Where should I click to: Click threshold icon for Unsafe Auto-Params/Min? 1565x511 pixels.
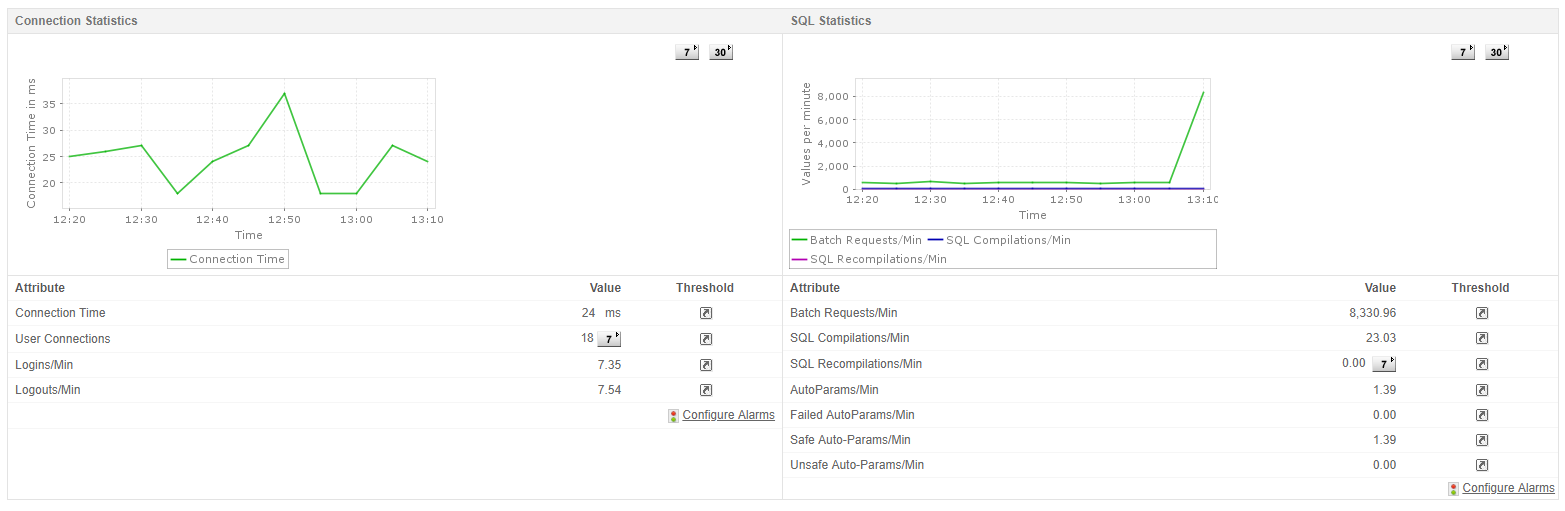click(x=1482, y=465)
